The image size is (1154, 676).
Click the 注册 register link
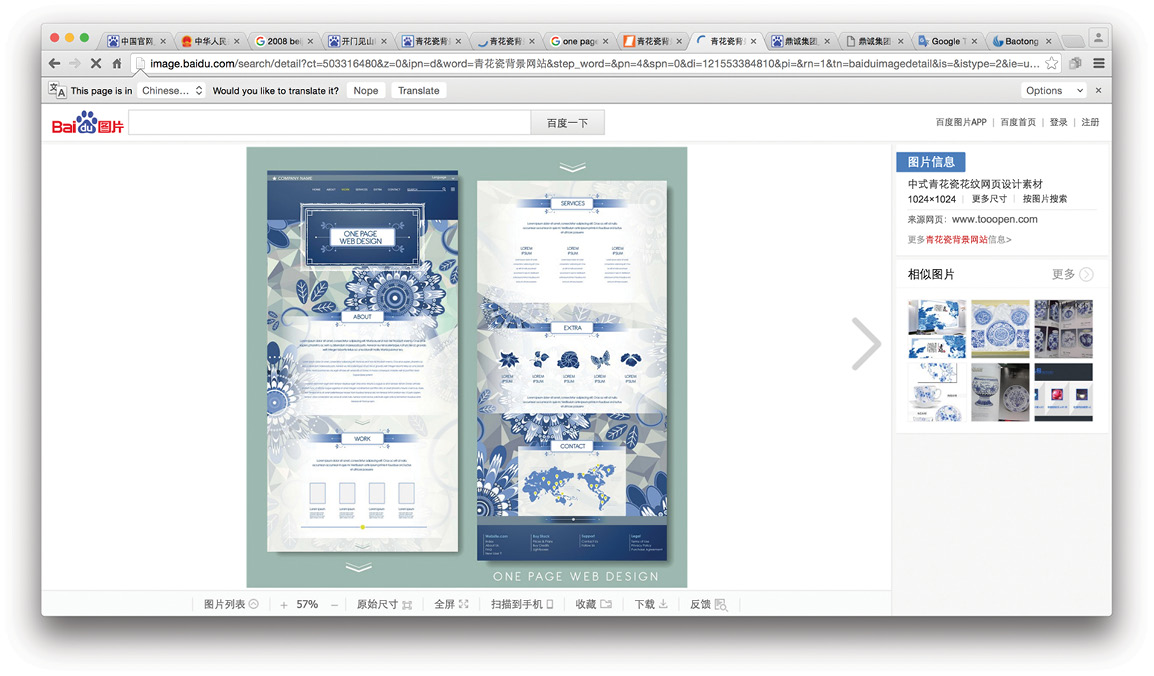click(x=1090, y=122)
